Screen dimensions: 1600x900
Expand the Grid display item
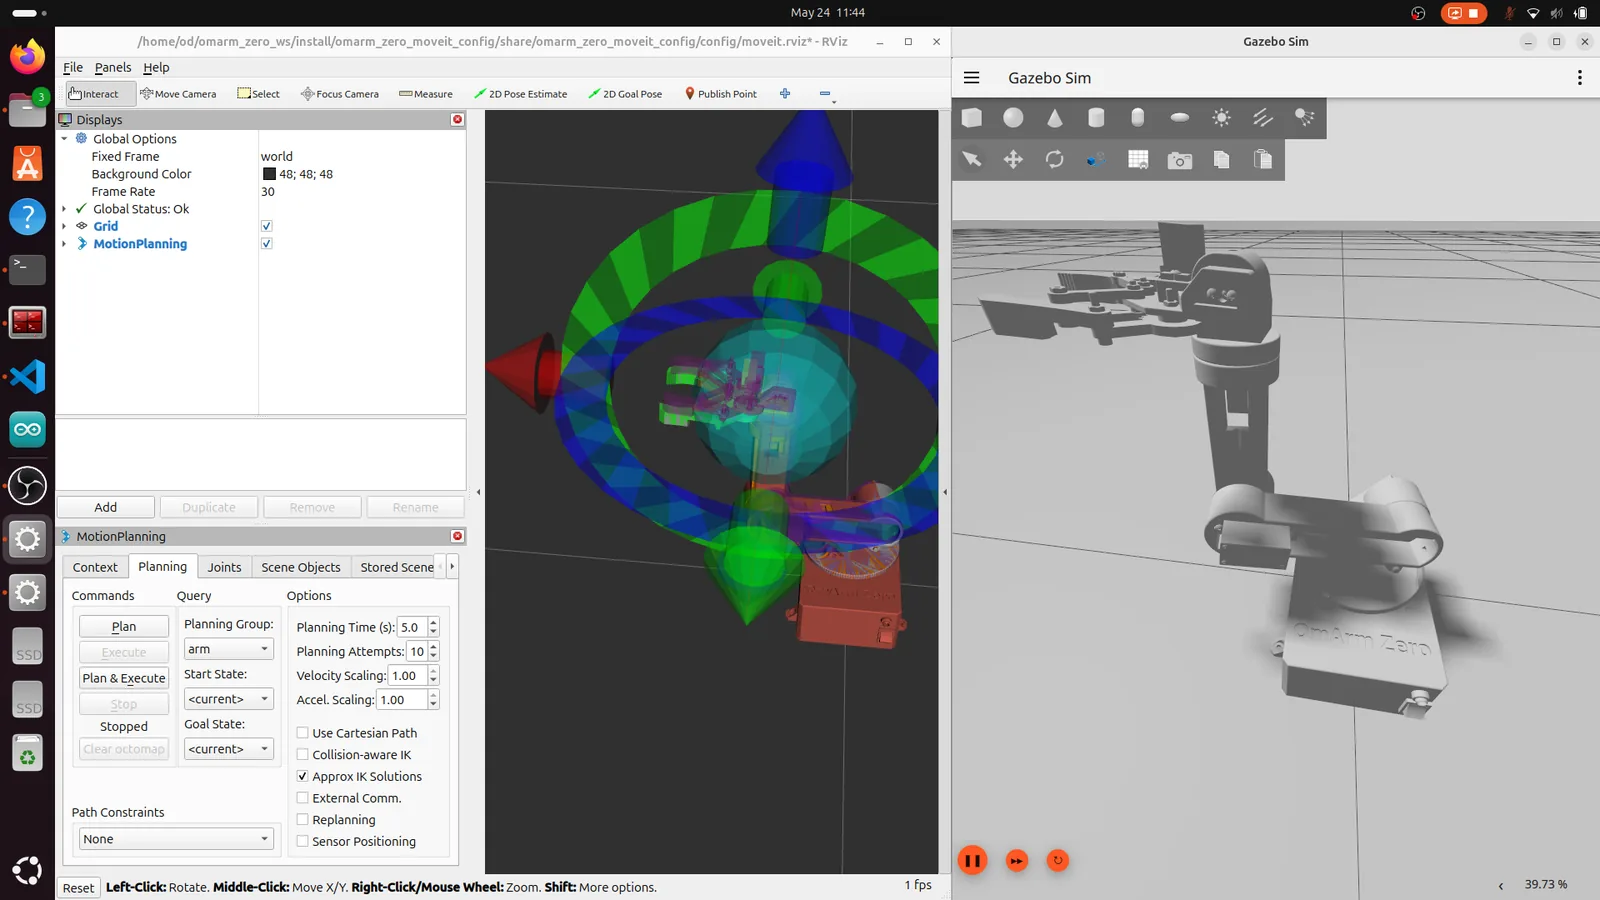64,226
